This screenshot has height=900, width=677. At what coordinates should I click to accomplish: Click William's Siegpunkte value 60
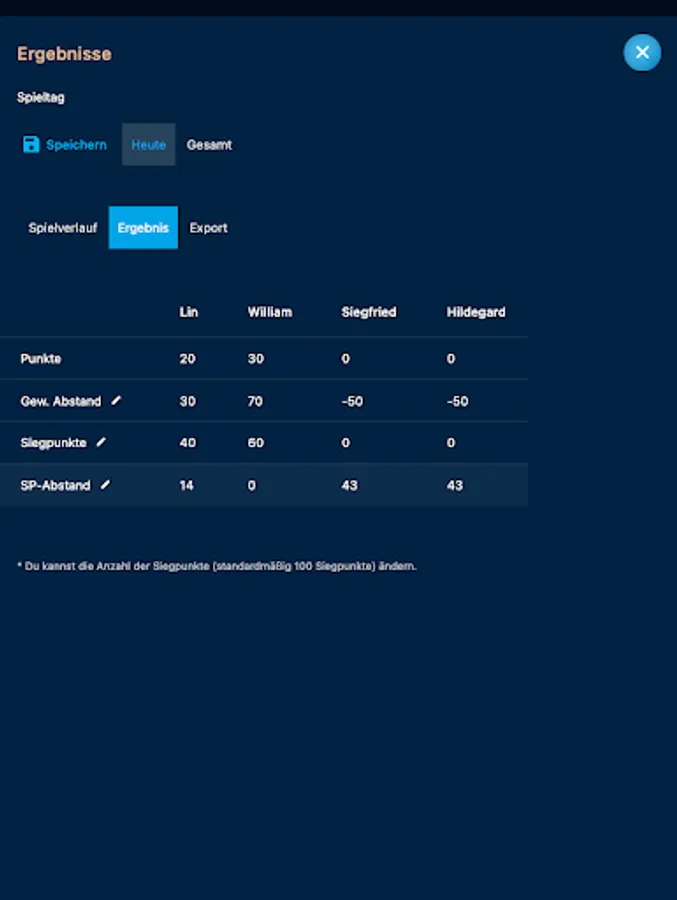coord(256,443)
